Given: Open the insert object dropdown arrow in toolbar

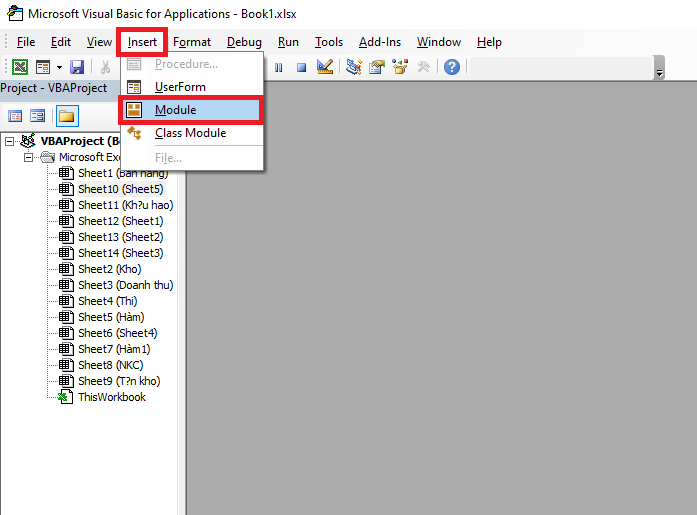Looking at the screenshot, I should 59,68.
